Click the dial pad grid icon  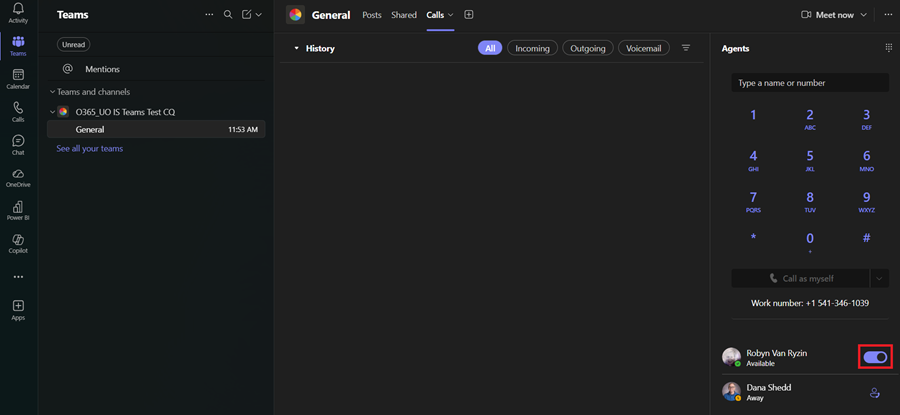coord(888,48)
